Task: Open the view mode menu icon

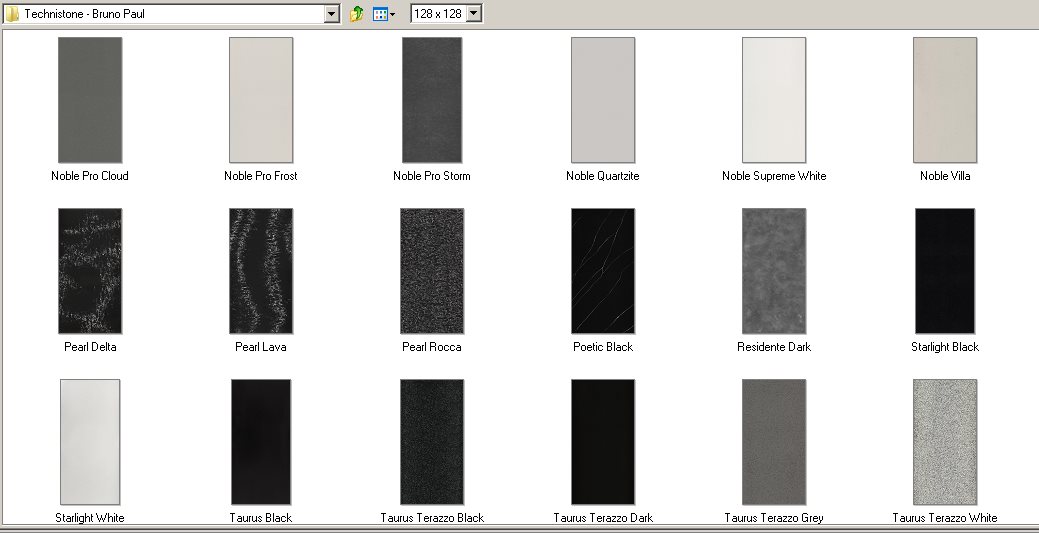Action: point(384,14)
